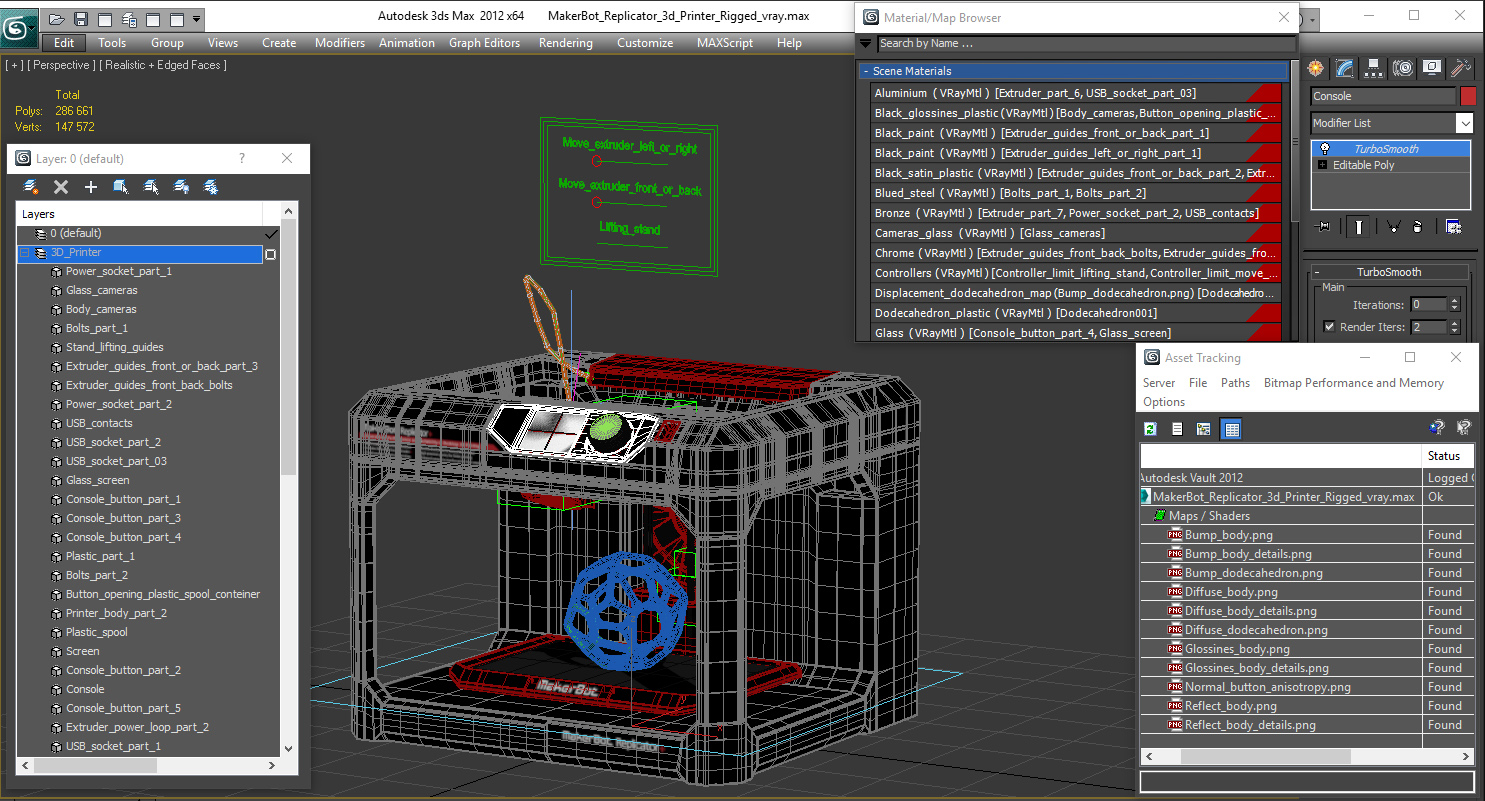
Task: Open the 3ds Max application button menu
Action: 19,26
